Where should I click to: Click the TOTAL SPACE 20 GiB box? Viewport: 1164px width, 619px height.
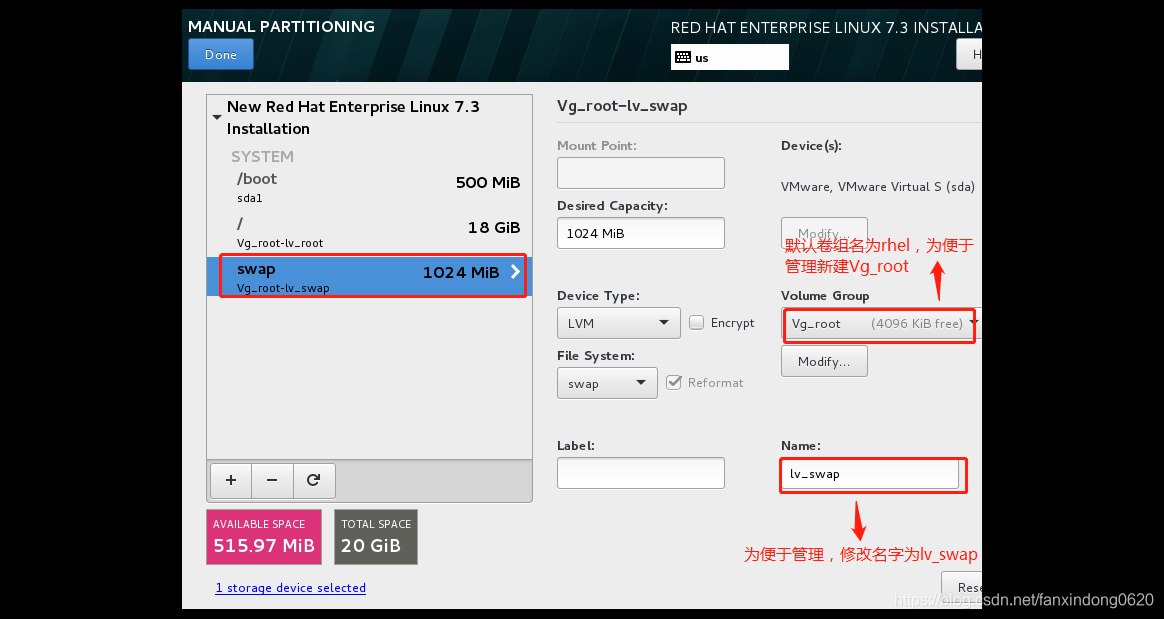click(x=376, y=537)
